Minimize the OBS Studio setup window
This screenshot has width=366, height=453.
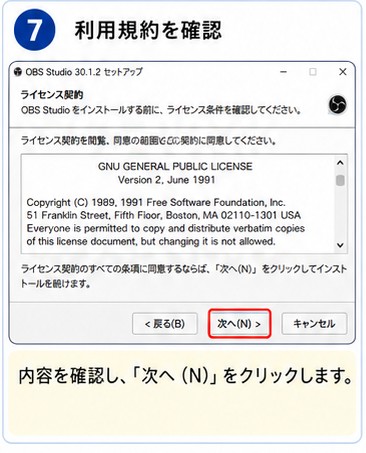283,72
